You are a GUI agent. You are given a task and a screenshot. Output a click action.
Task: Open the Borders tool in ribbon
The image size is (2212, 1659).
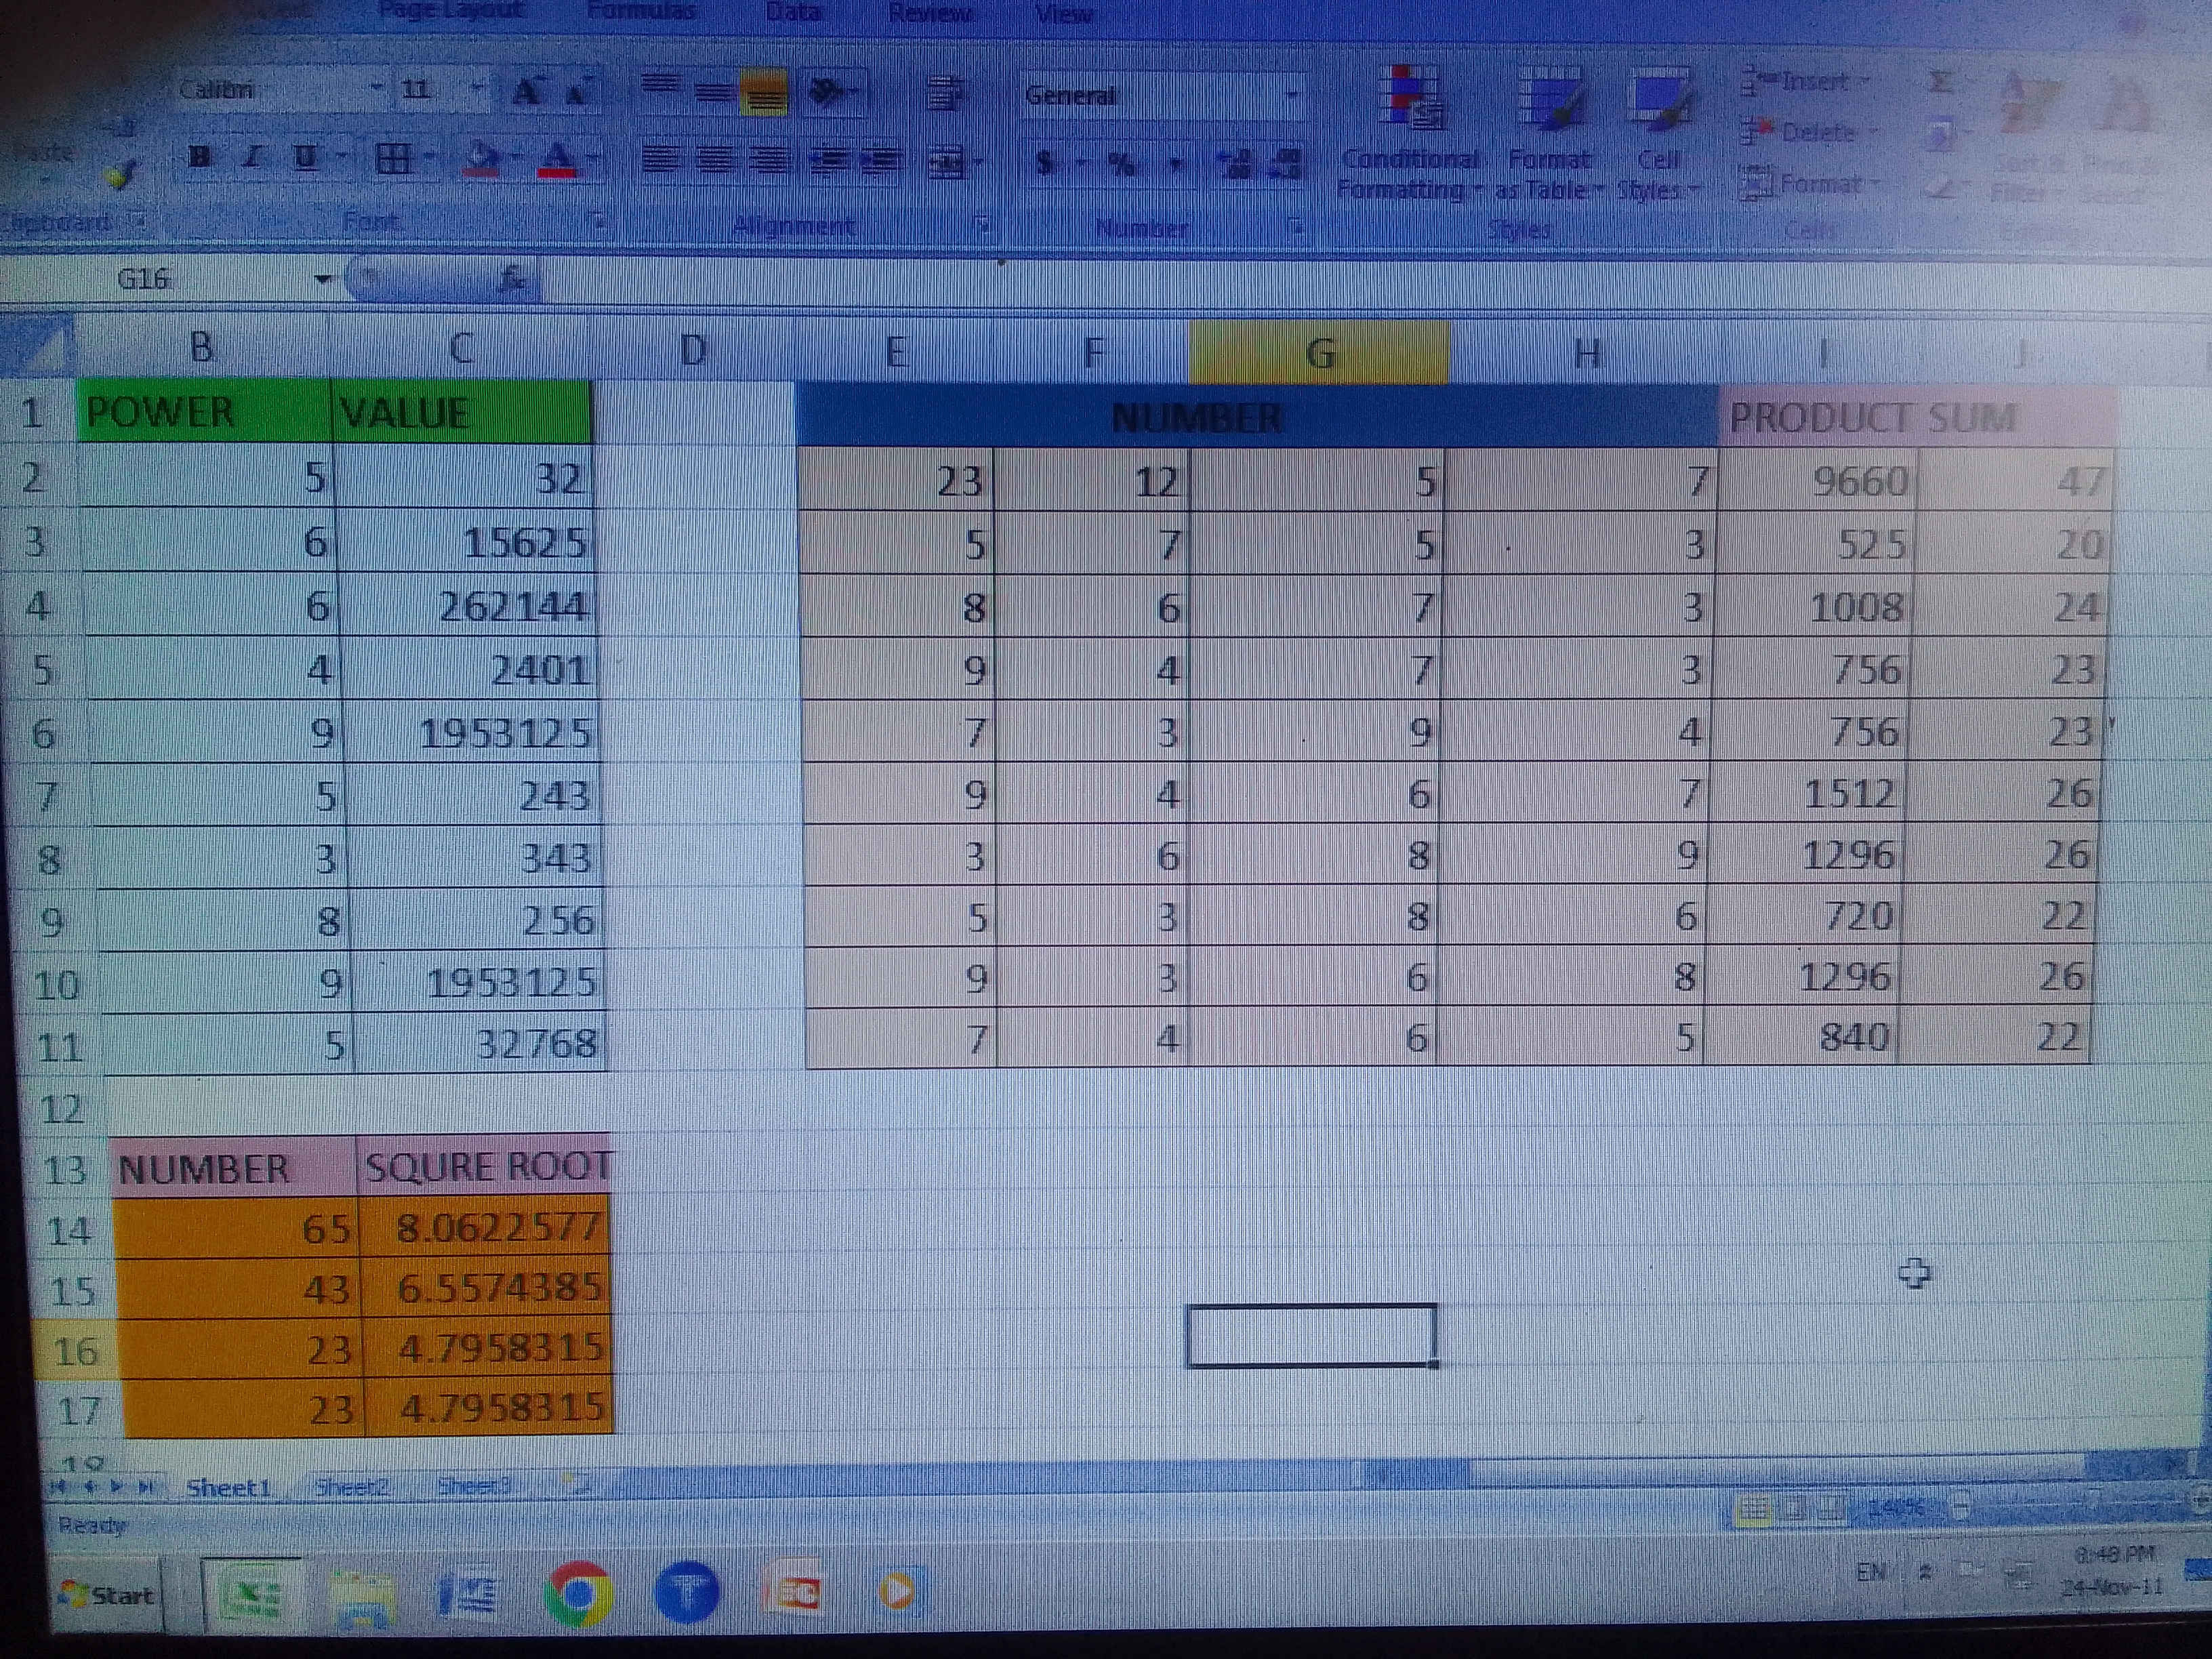point(393,158)
